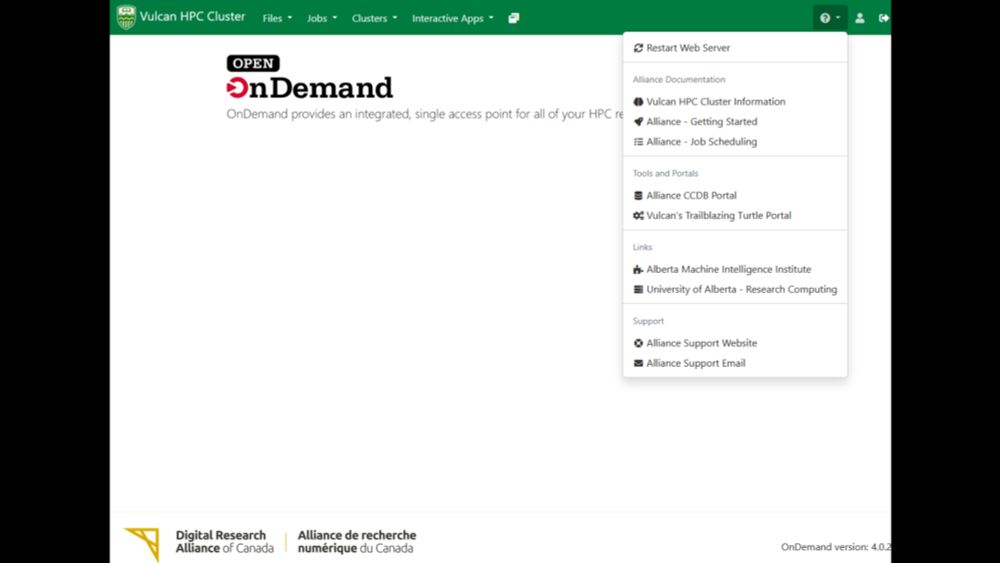1000x563 pixels.
Task: Expand the Interactive Apps dropdown
Action: pos(452,18)
